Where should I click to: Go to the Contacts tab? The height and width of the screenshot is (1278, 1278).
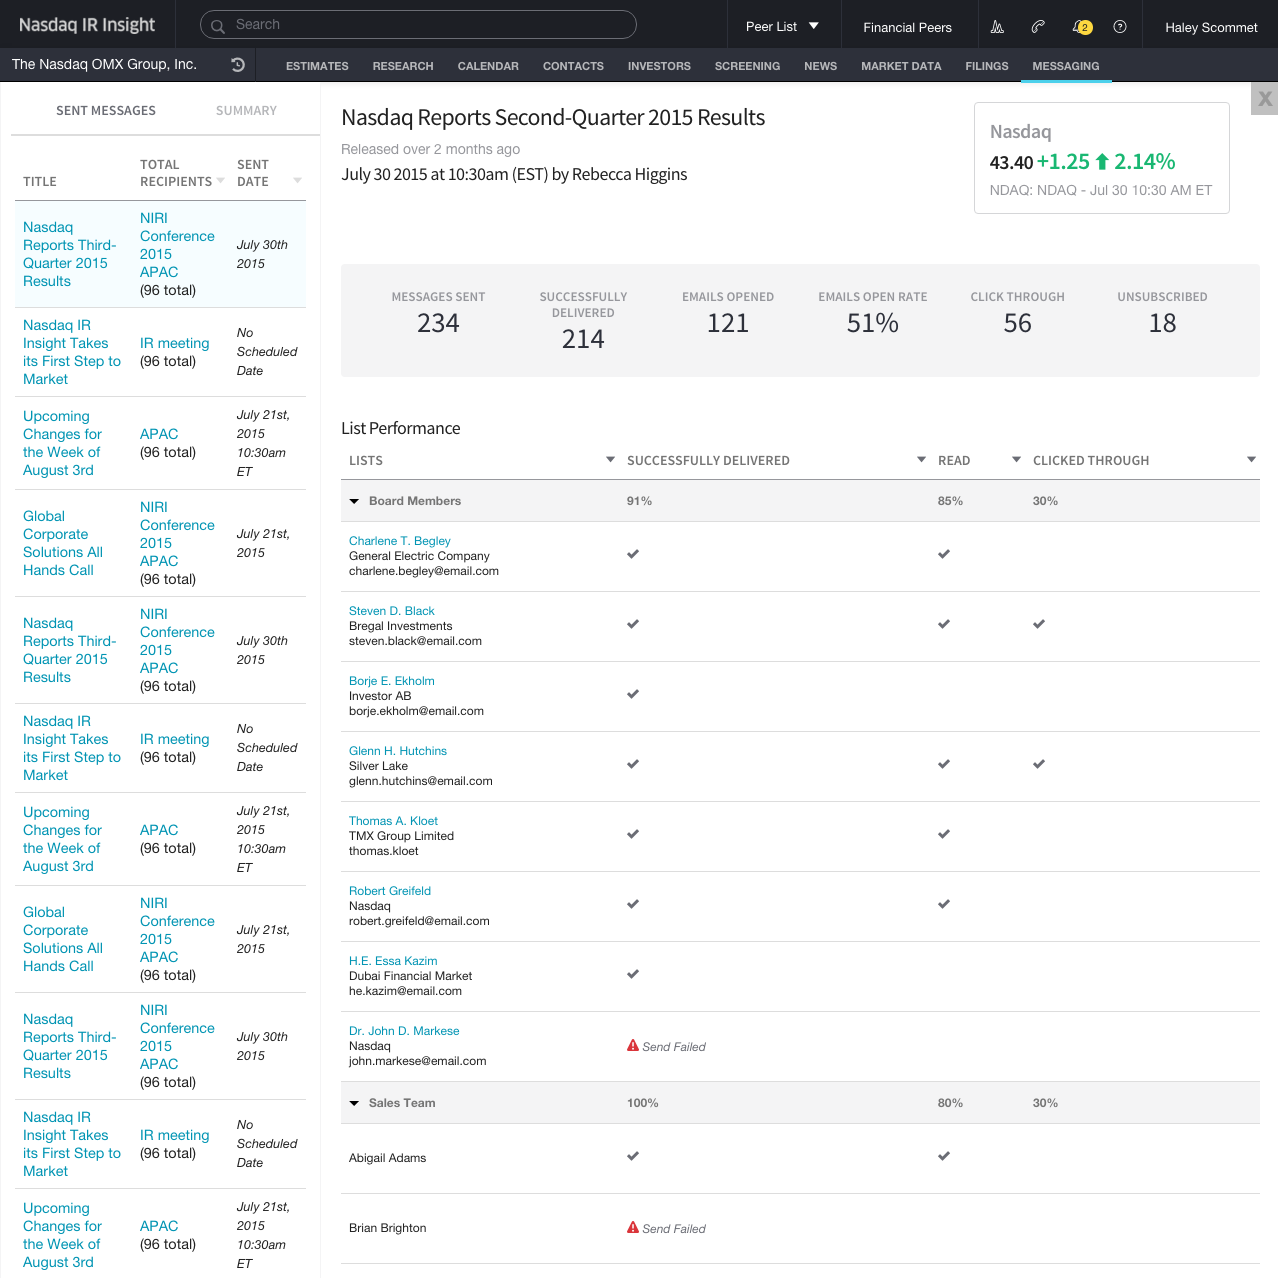pyautogui.click(x=573, y=66)
